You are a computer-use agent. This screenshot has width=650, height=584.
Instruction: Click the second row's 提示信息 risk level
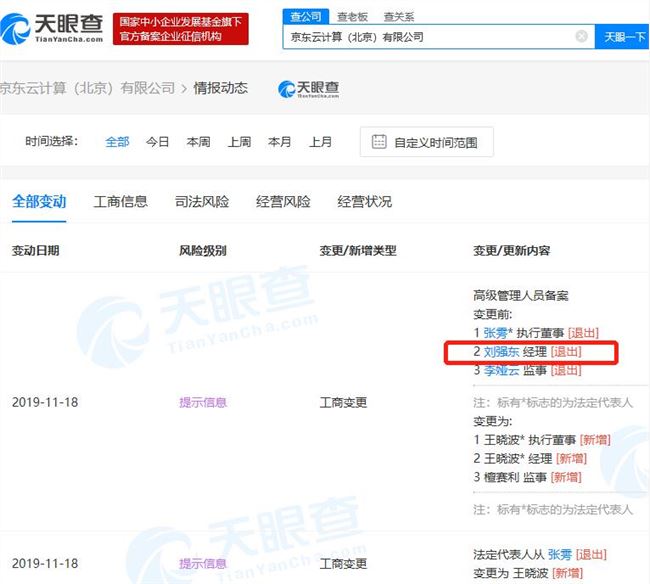(x=203, y=563)
